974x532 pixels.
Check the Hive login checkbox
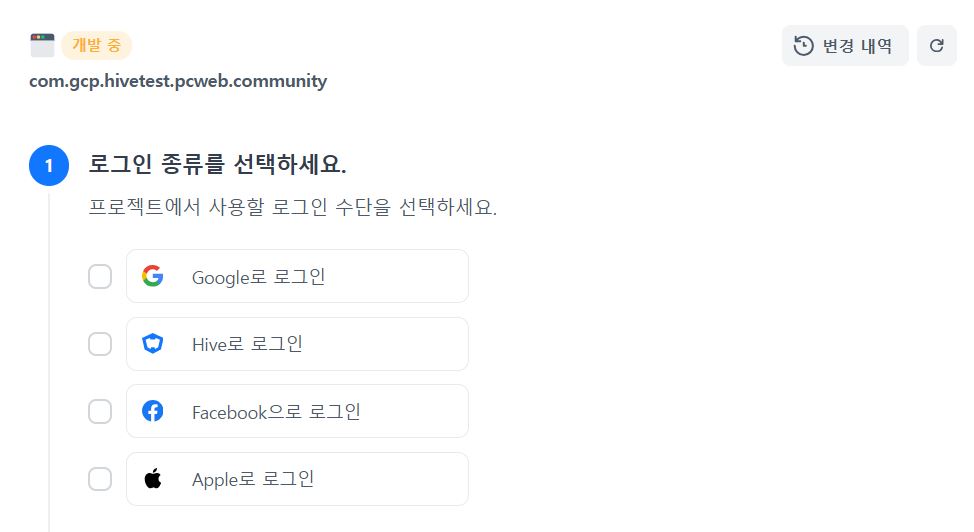coord(100,344)
